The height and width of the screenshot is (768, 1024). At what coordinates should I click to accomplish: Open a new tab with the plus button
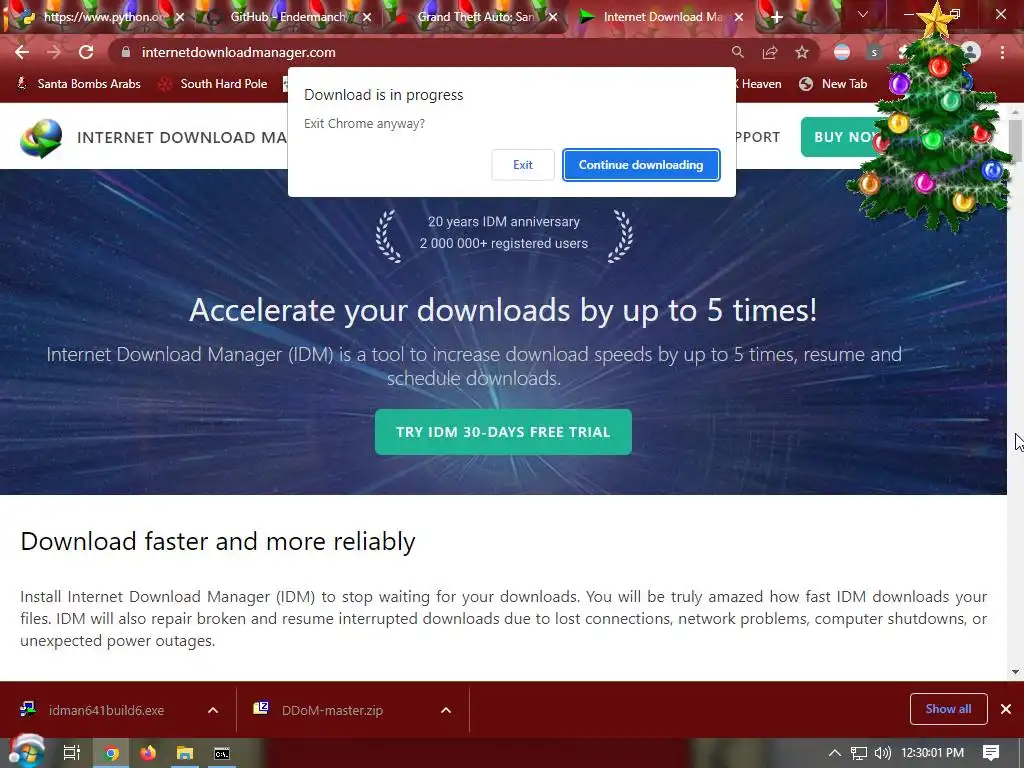click(x=776, y=17)
